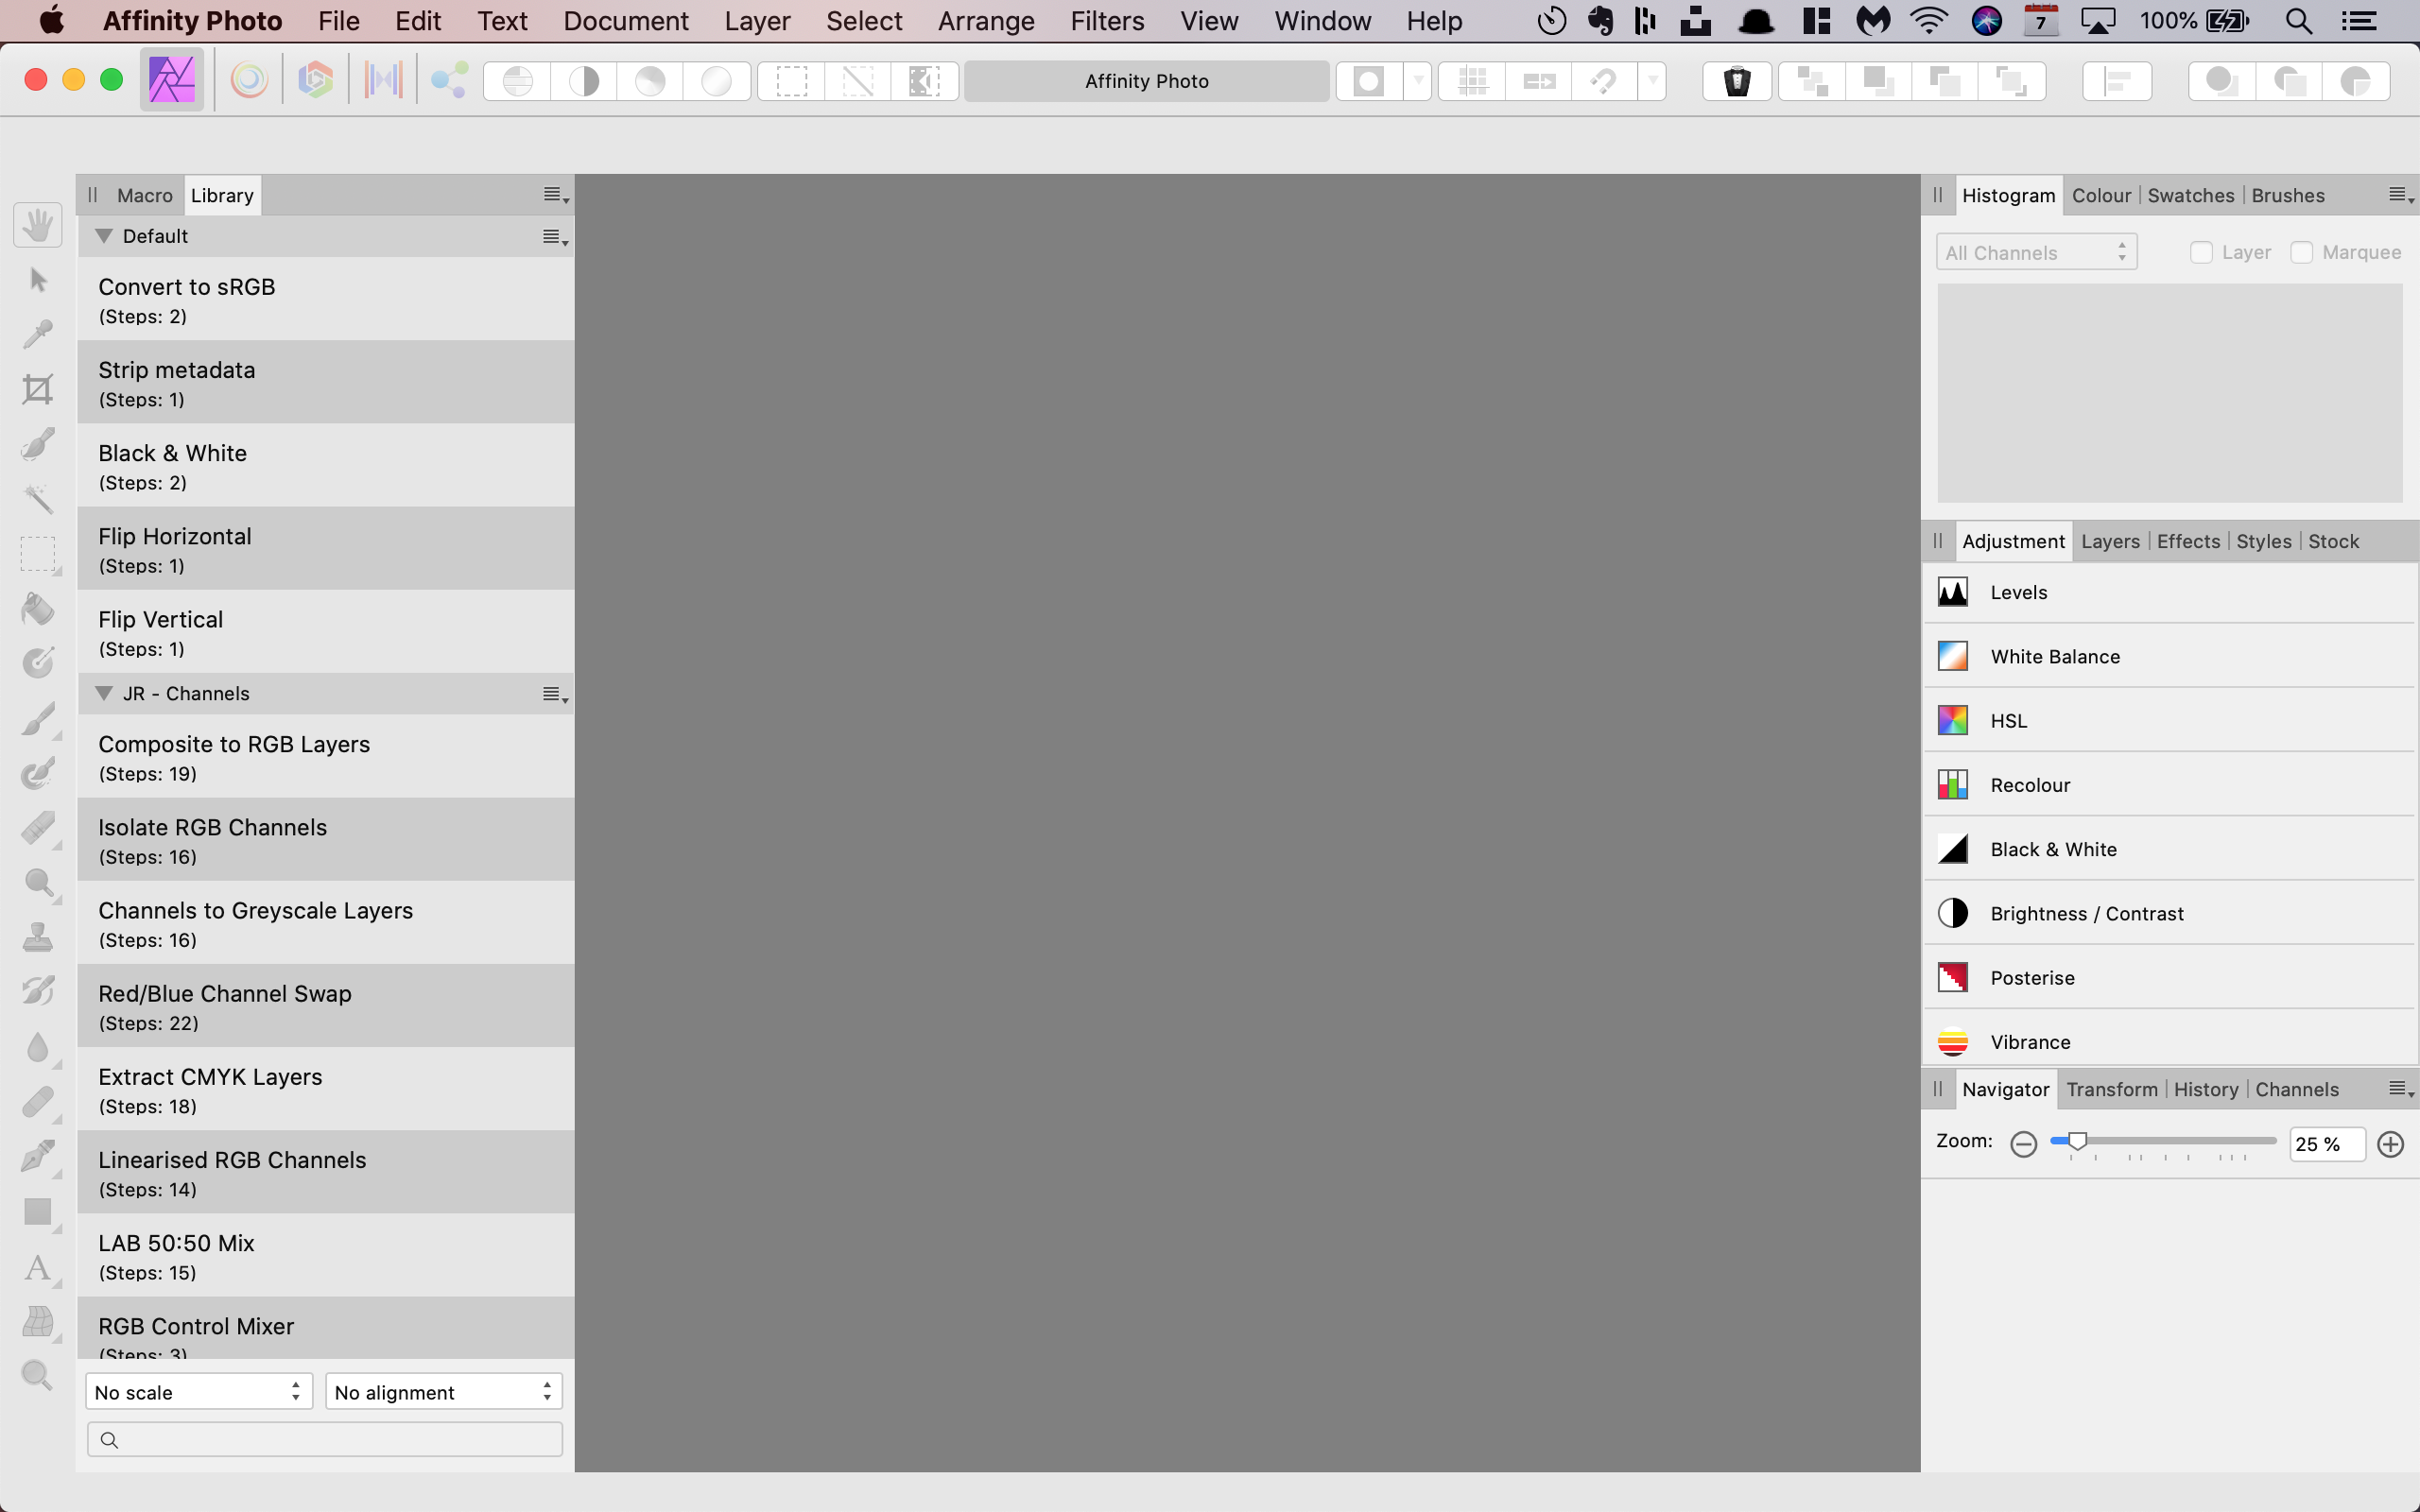This screenshot has height=1512, width=2420.
Task: Add a Levels adjustment
Action: click(x=2168, y=592)
